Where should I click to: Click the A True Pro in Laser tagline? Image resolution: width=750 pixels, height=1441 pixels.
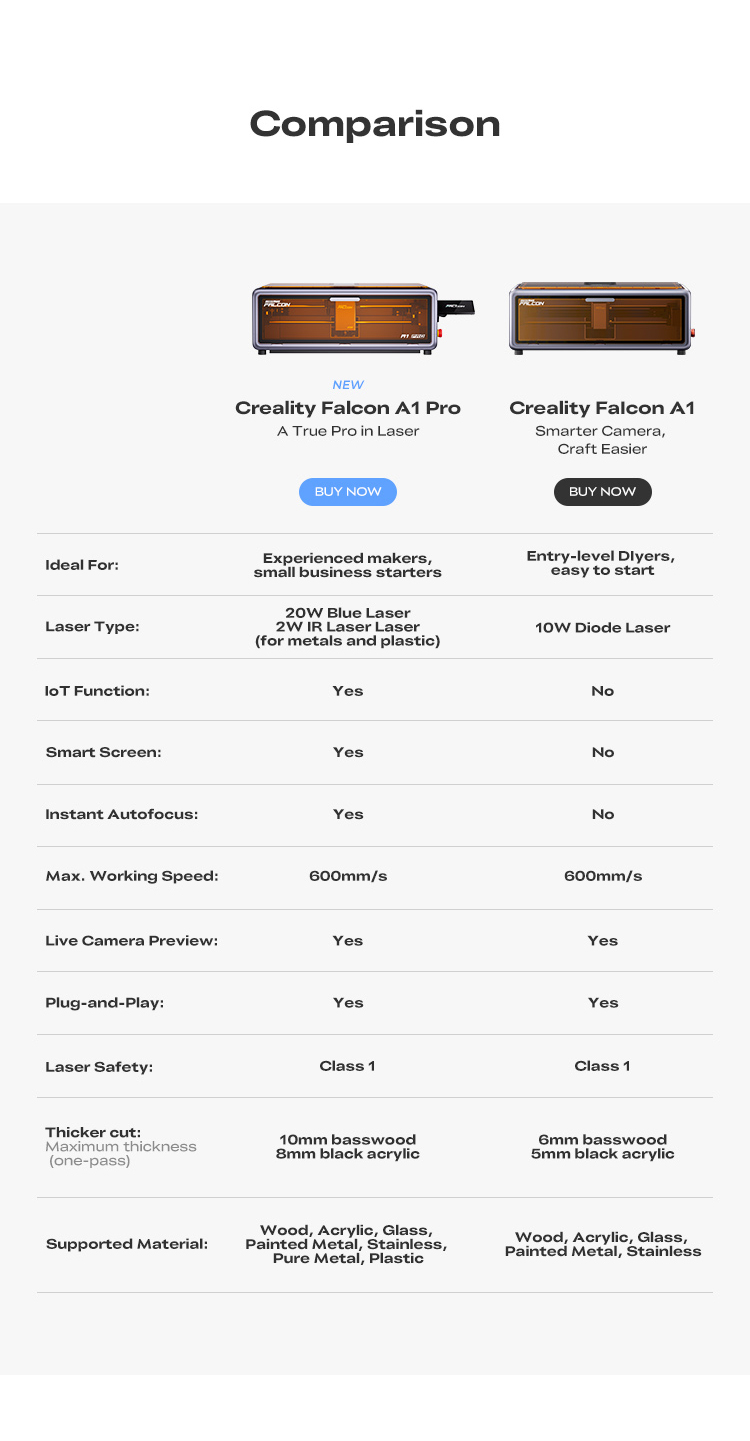point(347,431)
